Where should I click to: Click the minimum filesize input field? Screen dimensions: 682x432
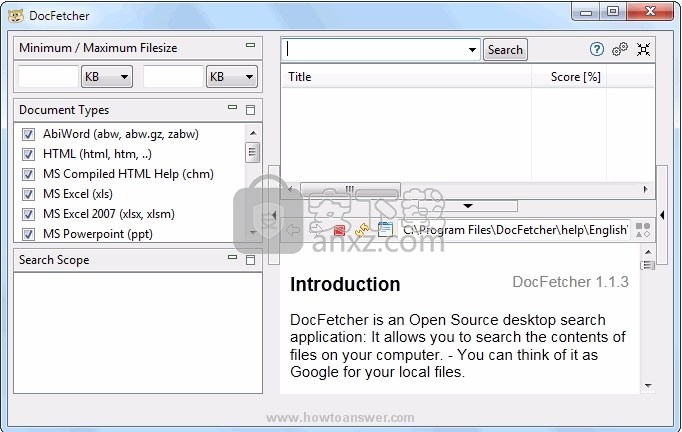[48, 77]
